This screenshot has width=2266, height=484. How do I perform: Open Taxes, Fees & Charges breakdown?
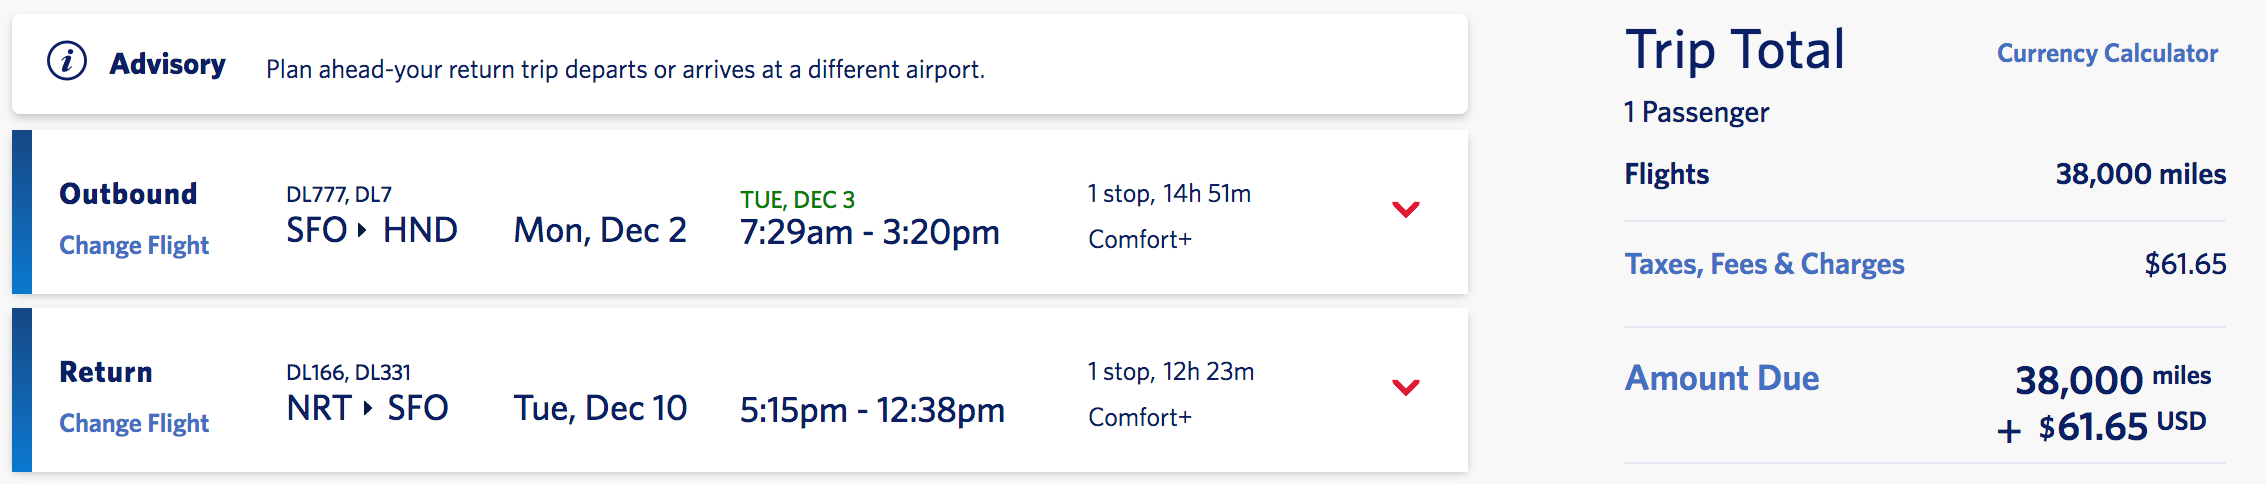click(1764, 264)
